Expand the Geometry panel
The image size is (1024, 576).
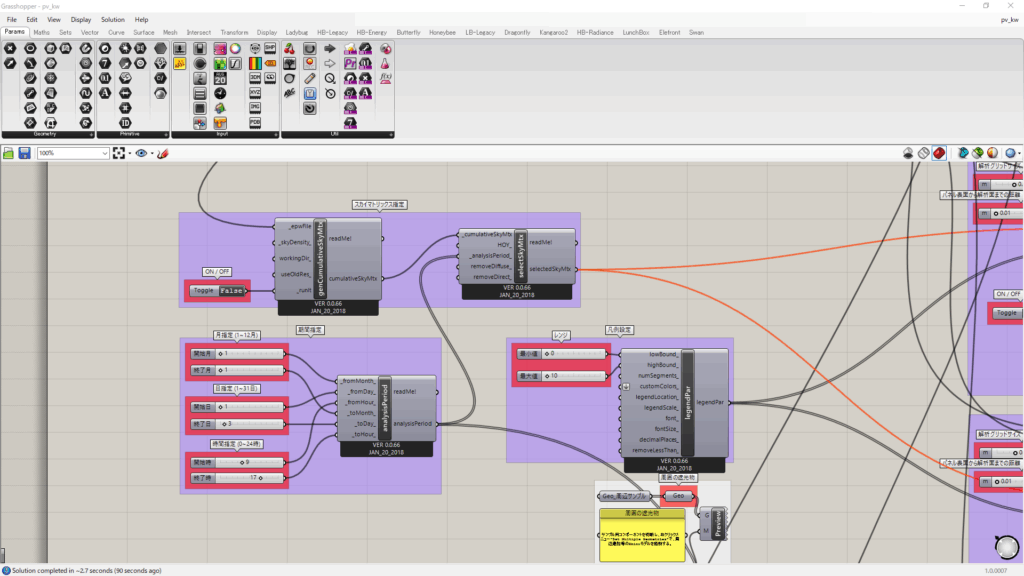click(x=93, y=134)
